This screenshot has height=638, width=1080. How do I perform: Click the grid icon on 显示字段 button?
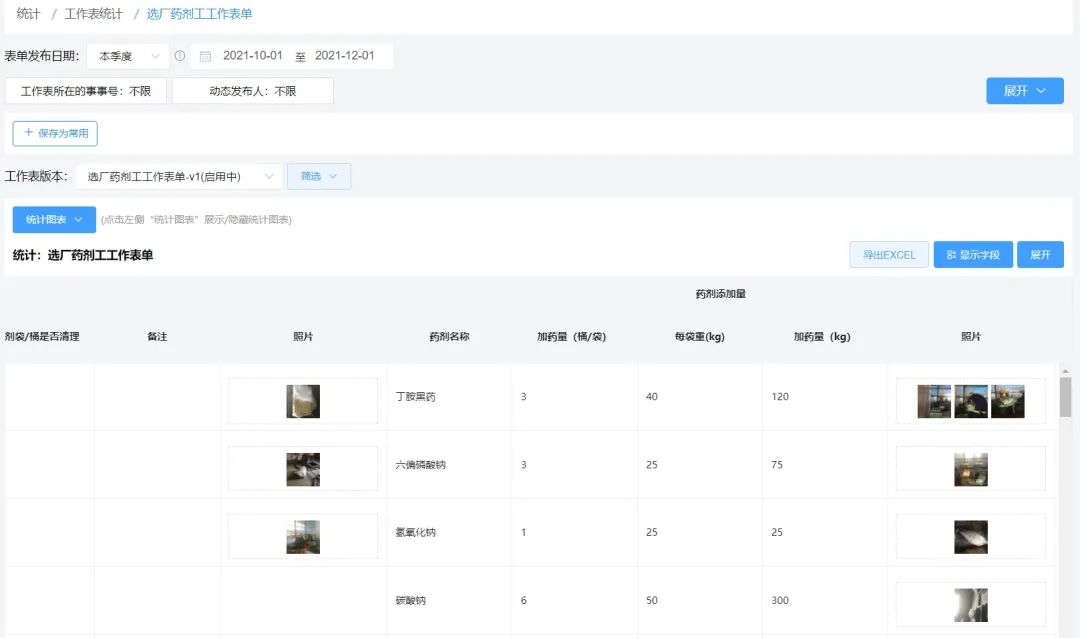(950, 255)
